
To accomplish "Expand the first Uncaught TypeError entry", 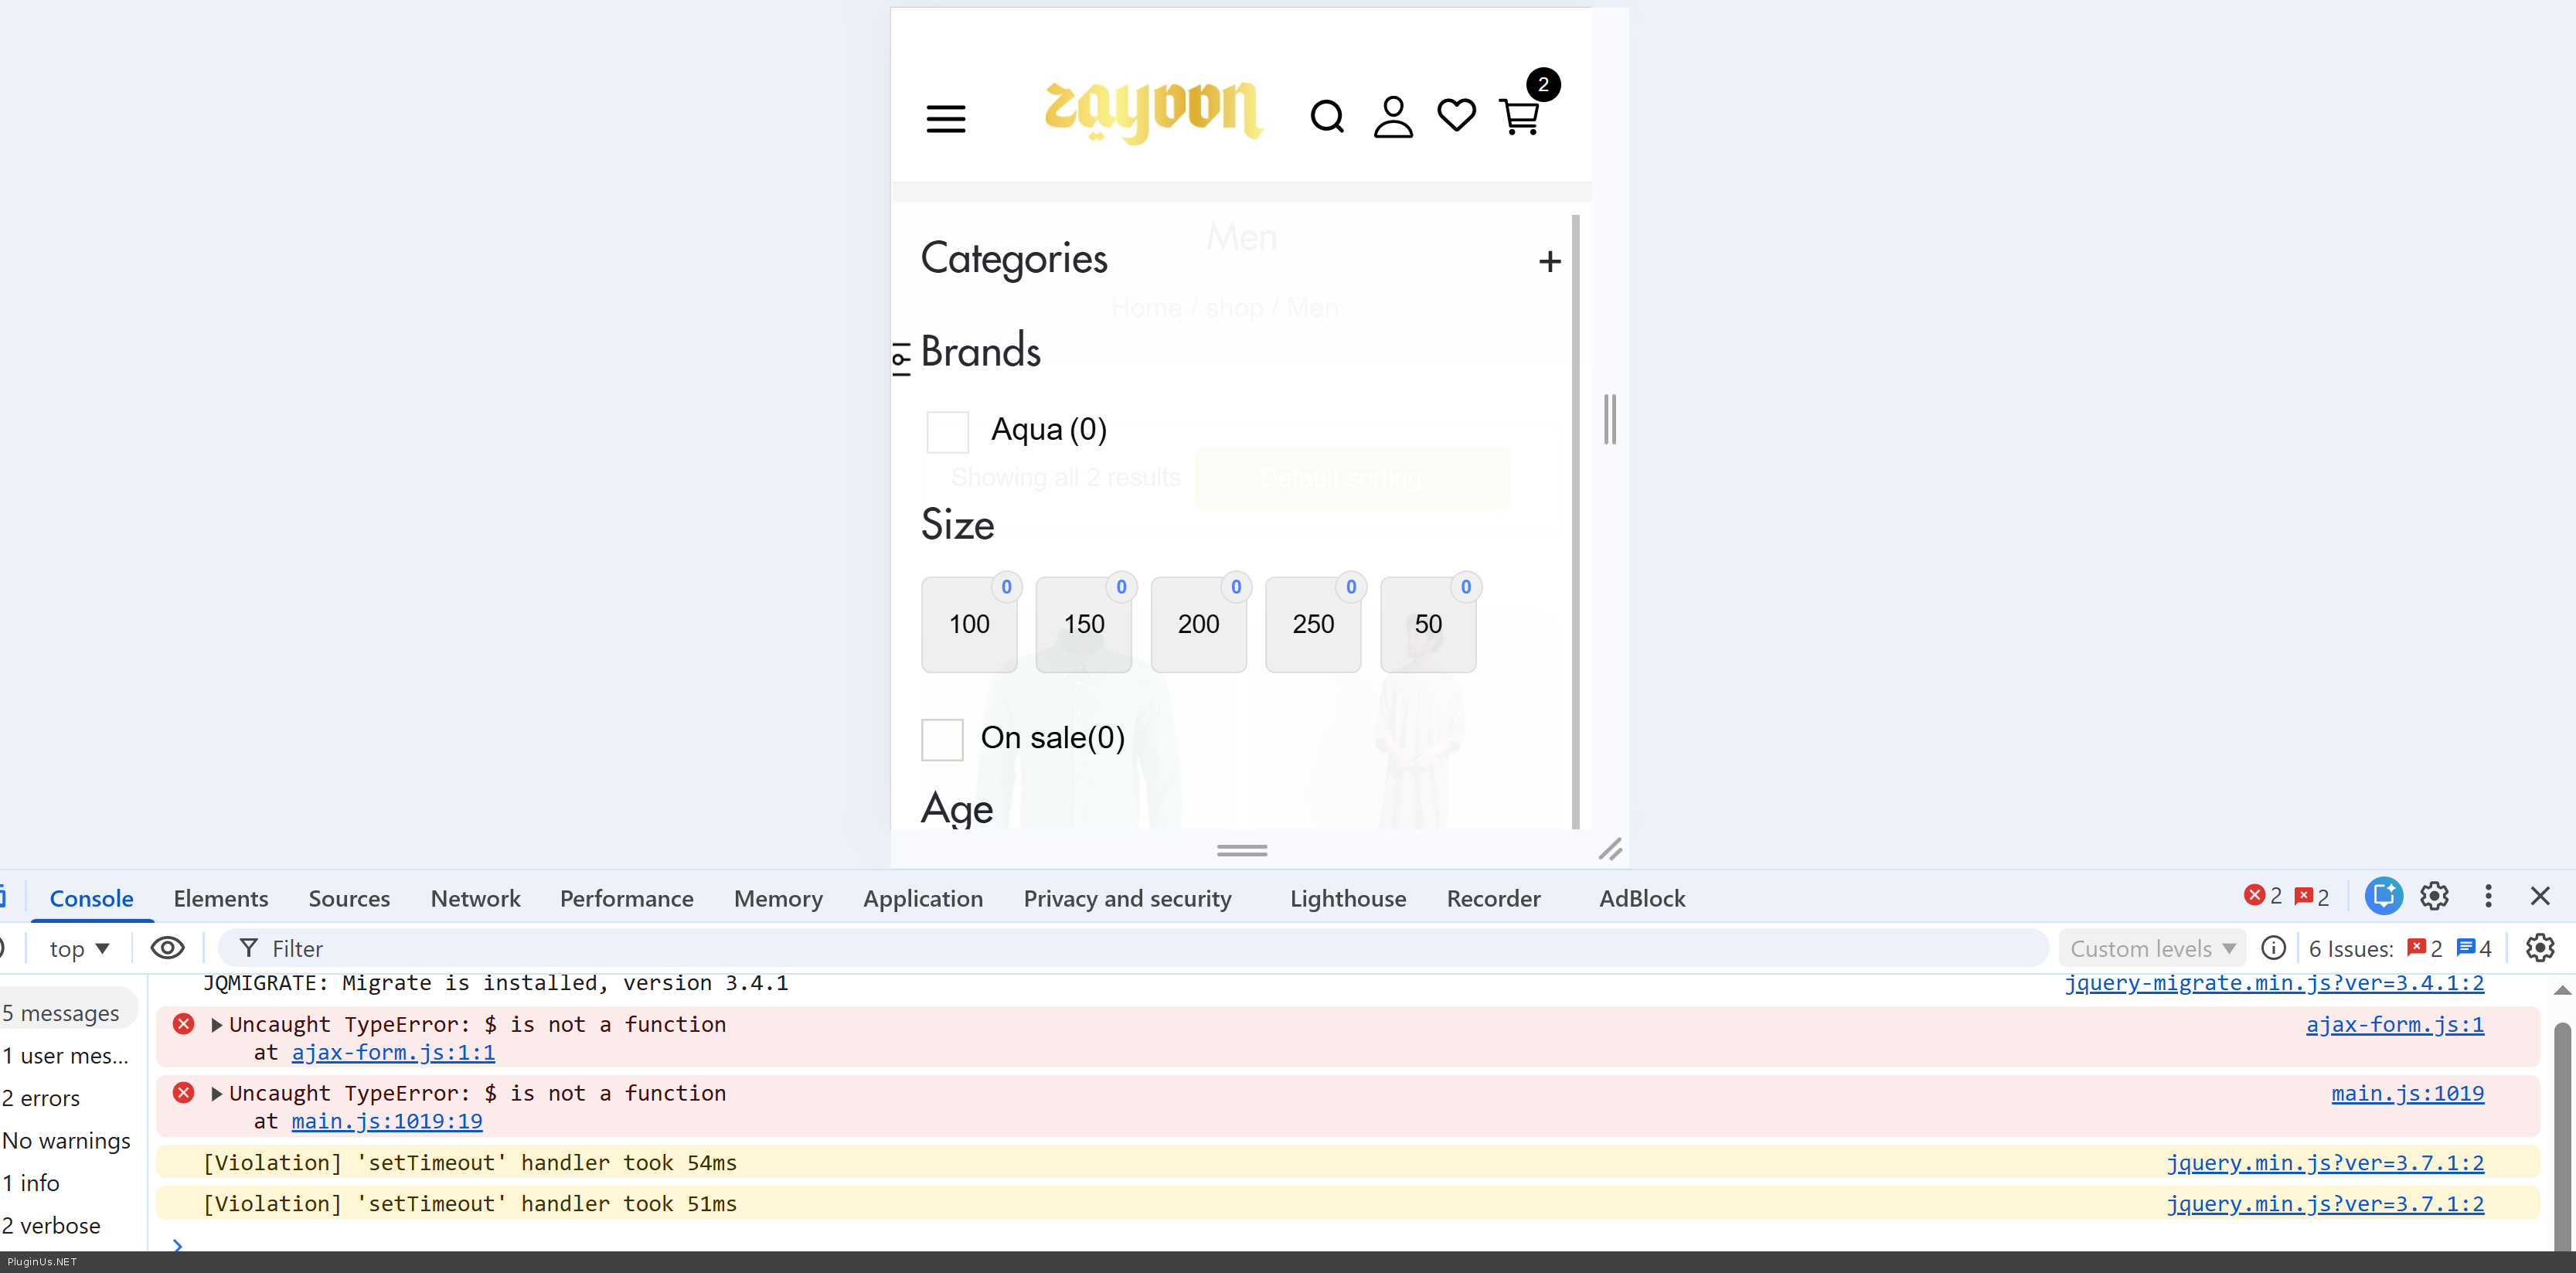I will 217,1025.
